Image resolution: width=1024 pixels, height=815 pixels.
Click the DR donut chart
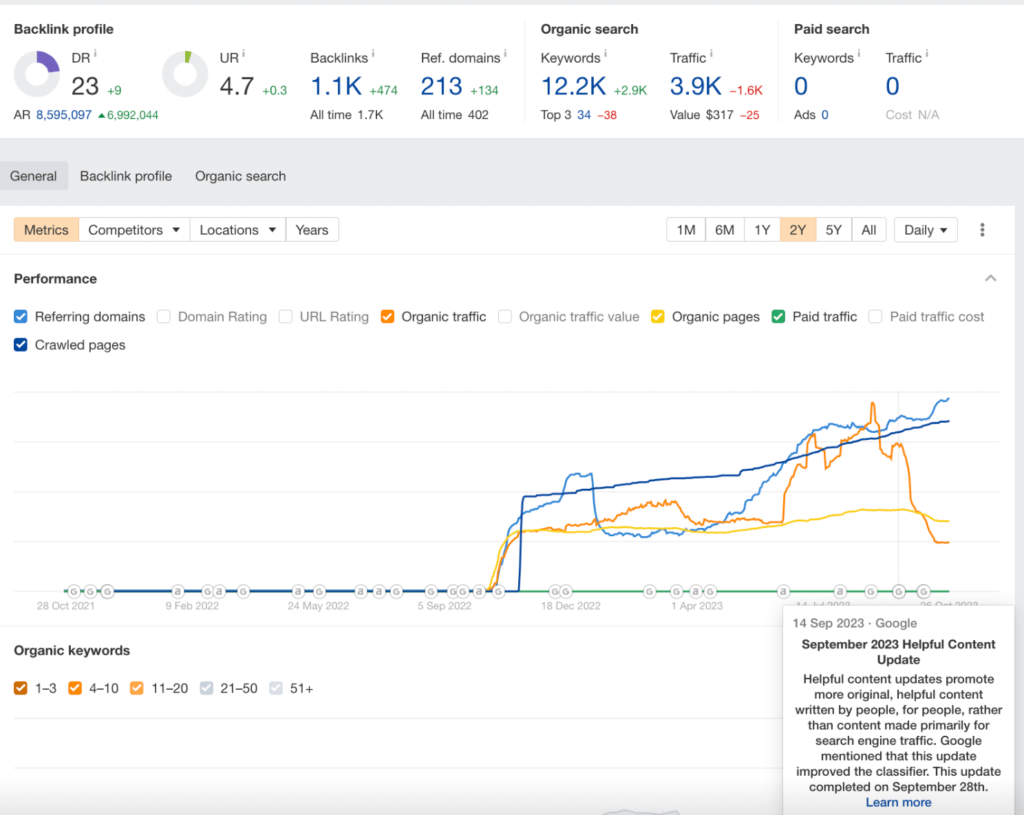coord(37,73)
